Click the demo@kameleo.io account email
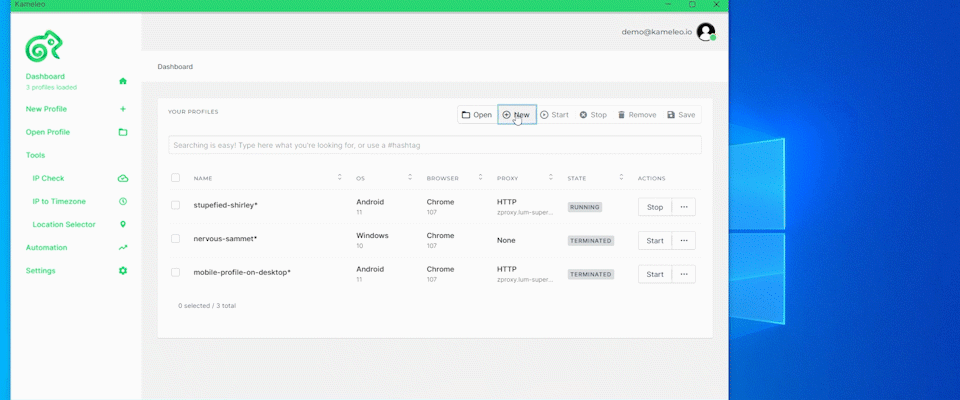960x400 pixels. (x=657, y=32)
